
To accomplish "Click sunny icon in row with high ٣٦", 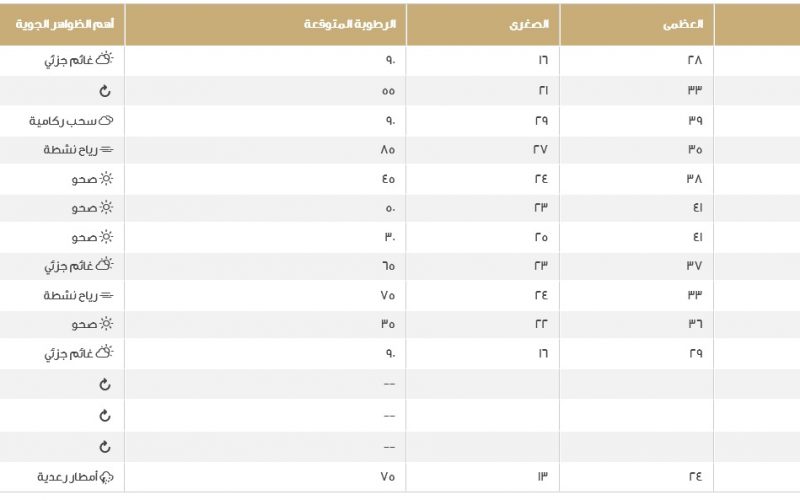I will pyautogui.click(x=106, y=323).
